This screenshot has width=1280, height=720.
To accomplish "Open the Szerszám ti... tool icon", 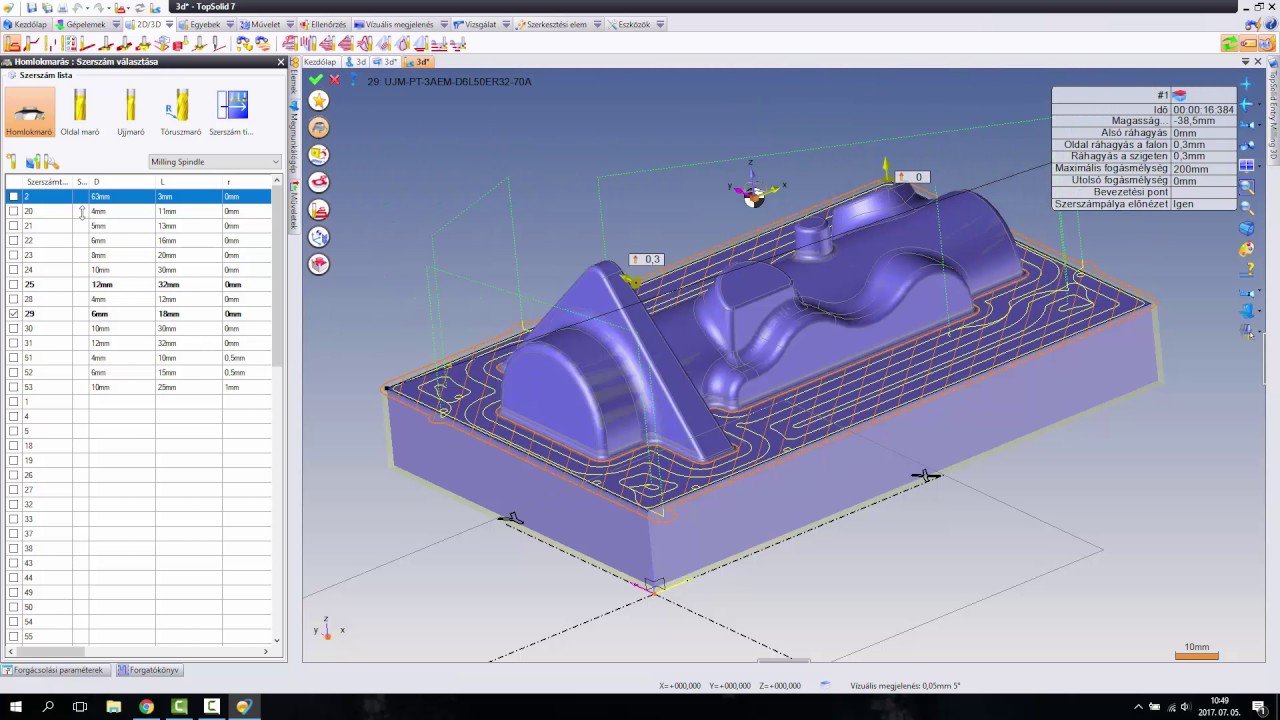I will pos(232,105).
